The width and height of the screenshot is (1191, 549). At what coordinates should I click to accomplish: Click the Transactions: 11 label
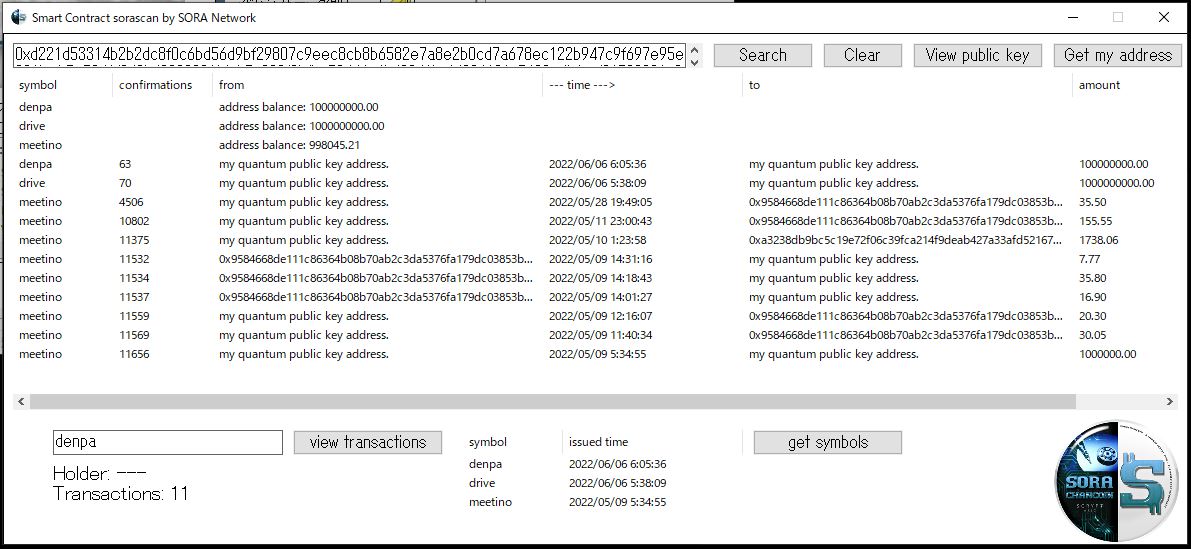click(x=121, y=494)
